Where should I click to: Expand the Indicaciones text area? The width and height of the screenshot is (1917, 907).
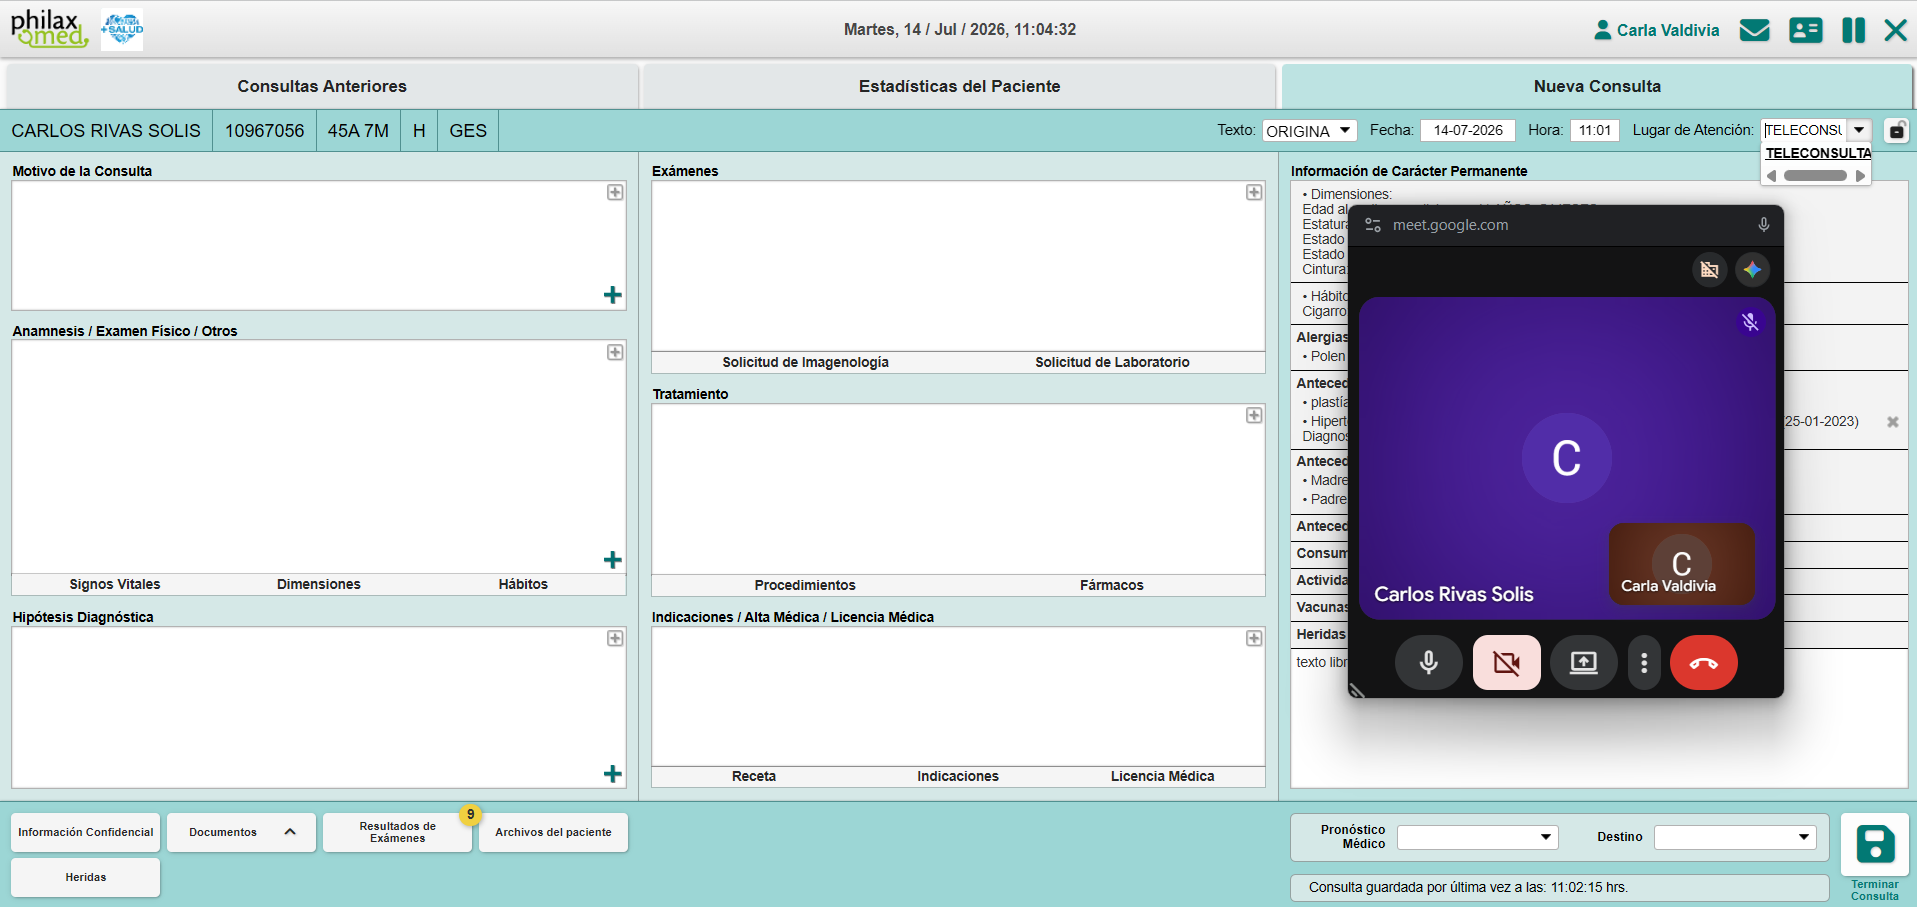point(1254,638)
